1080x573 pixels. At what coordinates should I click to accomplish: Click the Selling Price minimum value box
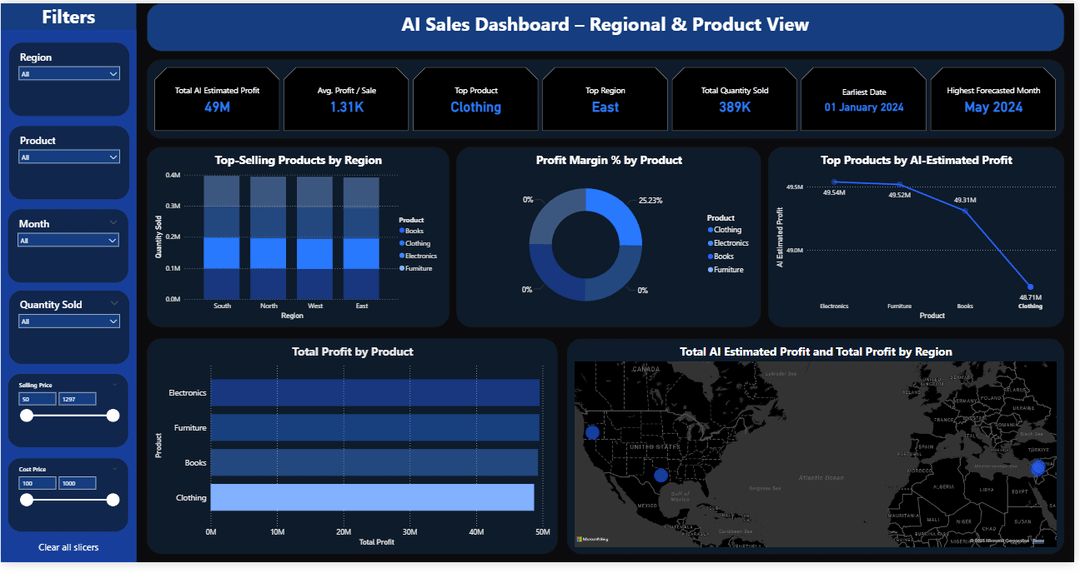37,399
